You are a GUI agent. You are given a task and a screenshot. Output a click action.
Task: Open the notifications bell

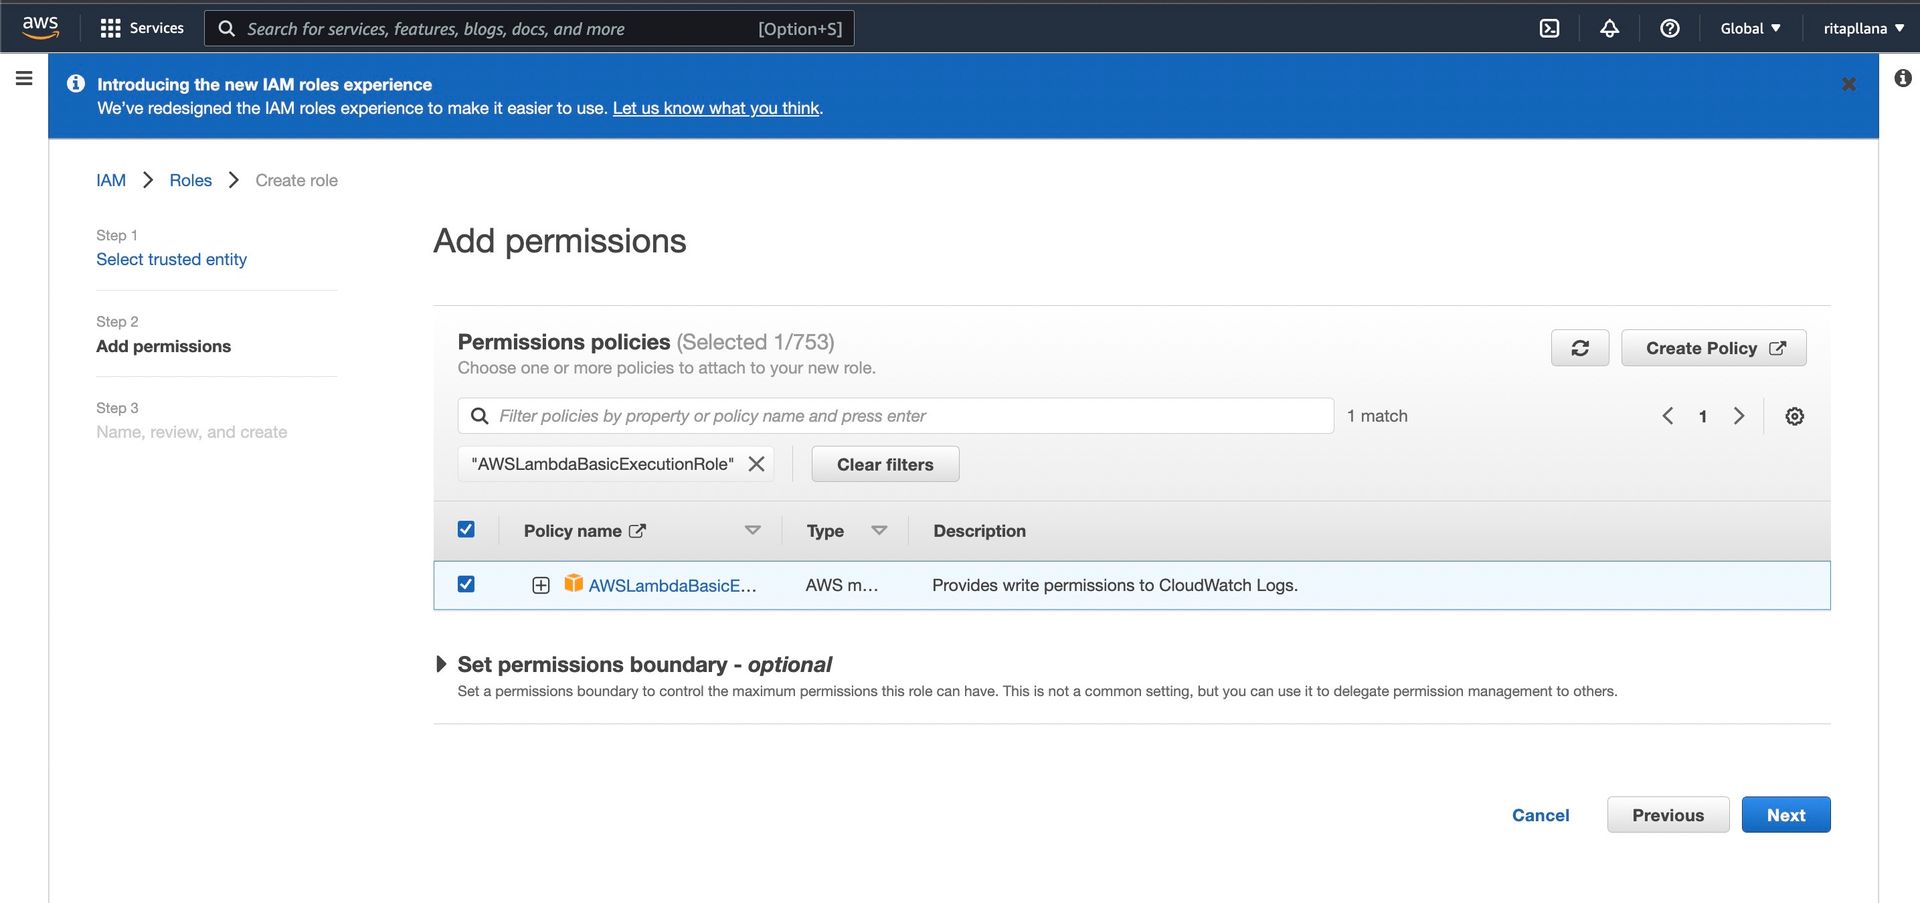coord(1609,28)
